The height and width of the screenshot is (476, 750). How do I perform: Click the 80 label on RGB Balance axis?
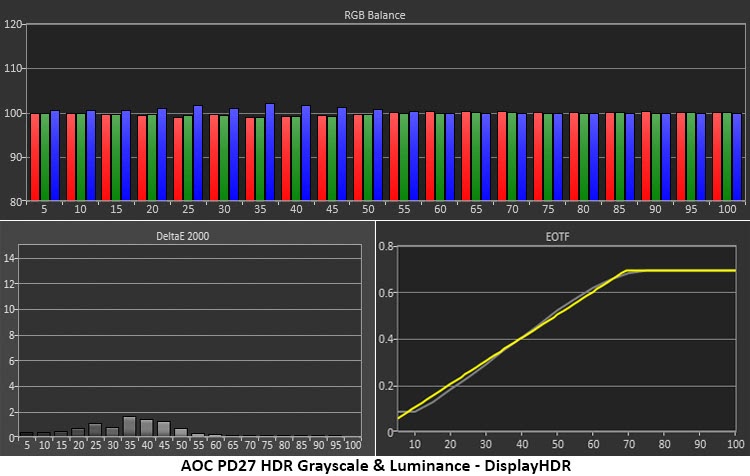(16, 202)
